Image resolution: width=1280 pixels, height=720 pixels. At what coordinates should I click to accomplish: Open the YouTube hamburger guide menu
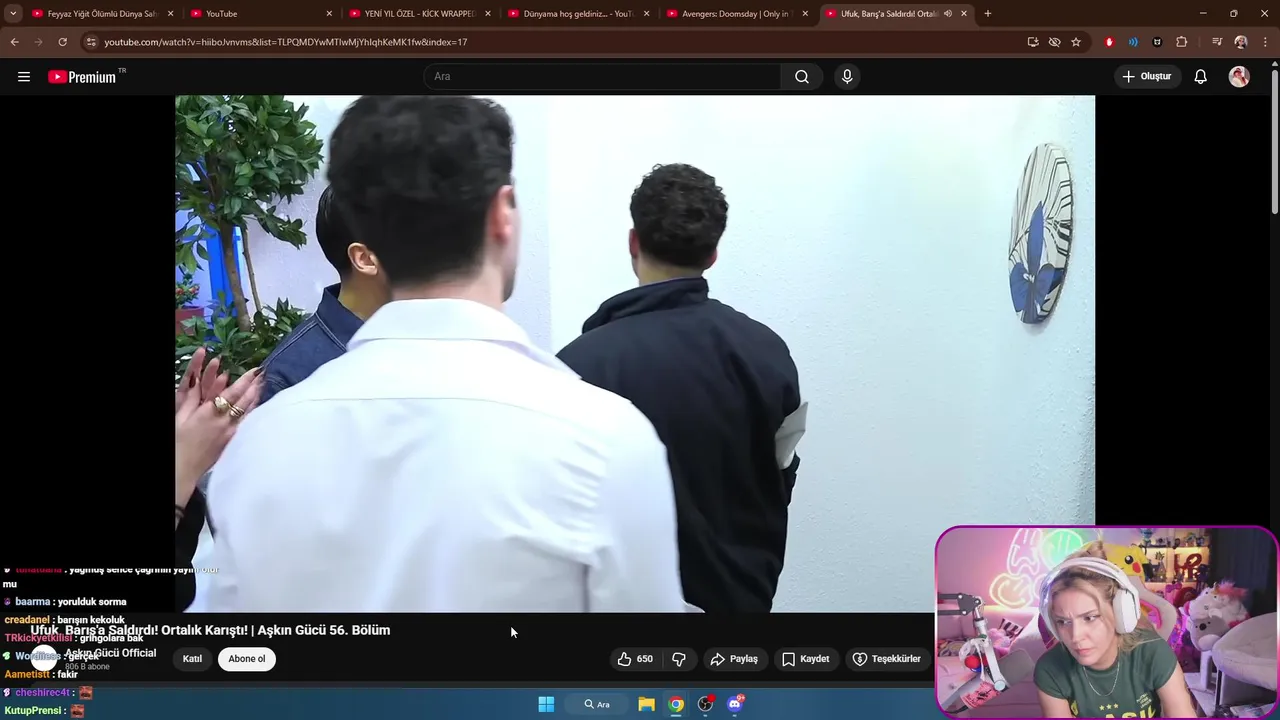point(24,77)
